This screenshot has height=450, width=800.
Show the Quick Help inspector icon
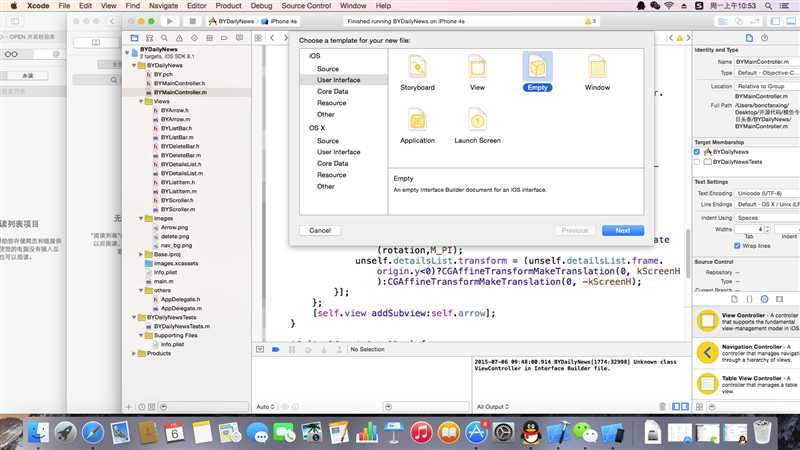pos(764,38)
